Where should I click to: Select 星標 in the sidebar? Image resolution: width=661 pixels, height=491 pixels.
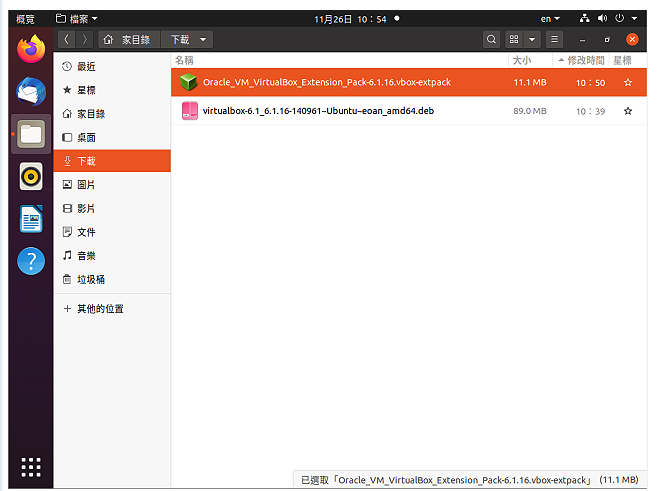click(112, 90)
